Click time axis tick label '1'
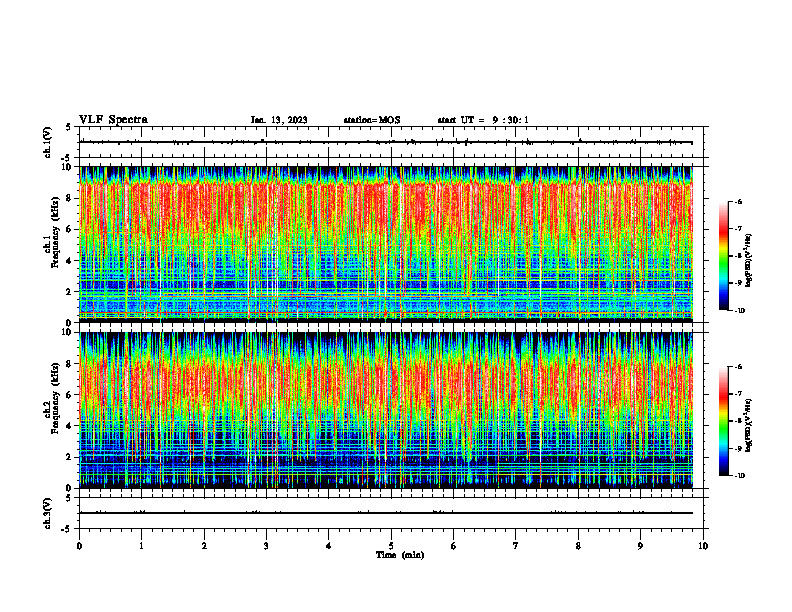Viewport: 792px width, 612px height. [142, 546]
